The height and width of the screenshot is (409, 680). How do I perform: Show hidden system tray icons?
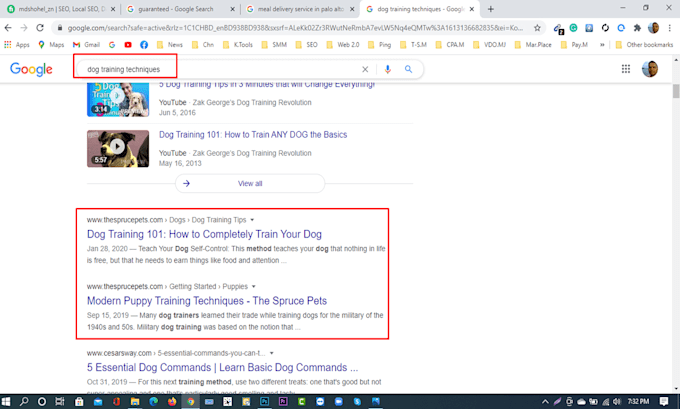coord(546,402)
